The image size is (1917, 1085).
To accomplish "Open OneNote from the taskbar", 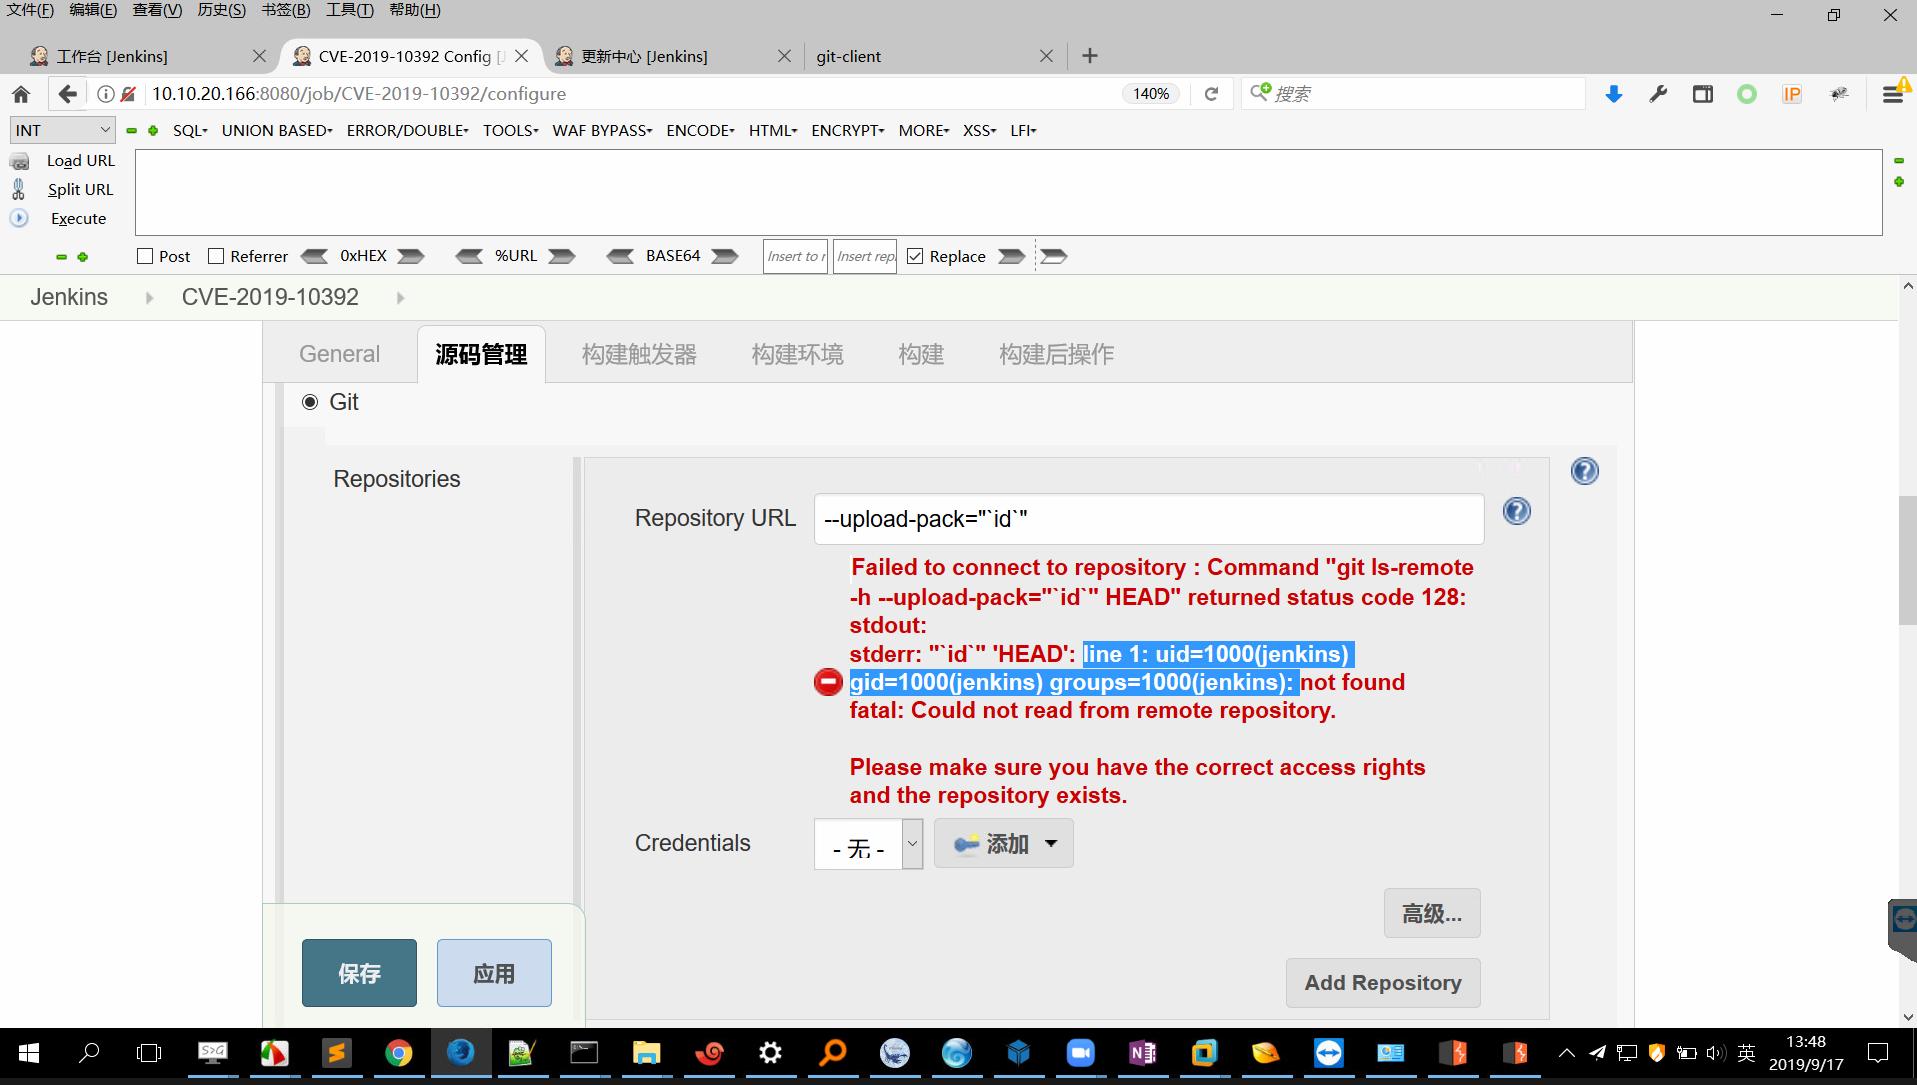I will pos(1142,1053).
